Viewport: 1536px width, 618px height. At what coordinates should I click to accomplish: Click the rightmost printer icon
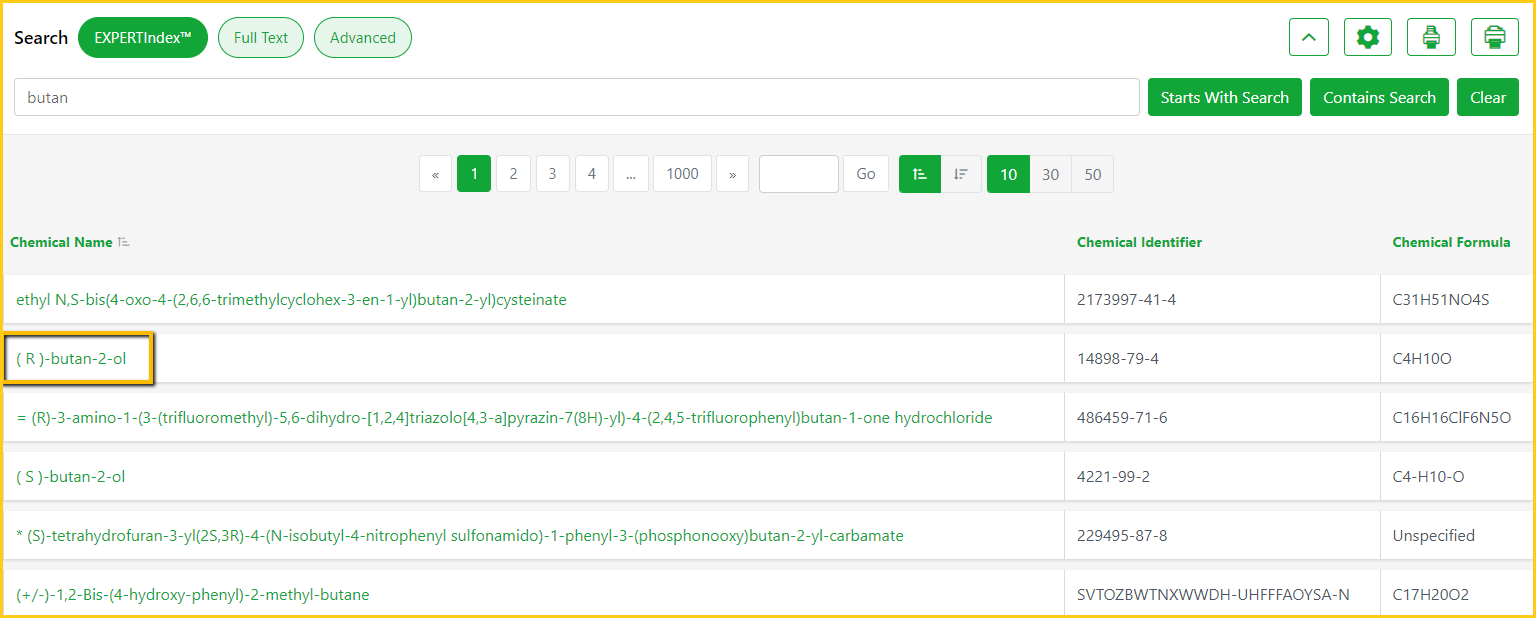click(x=1494, y=38)
